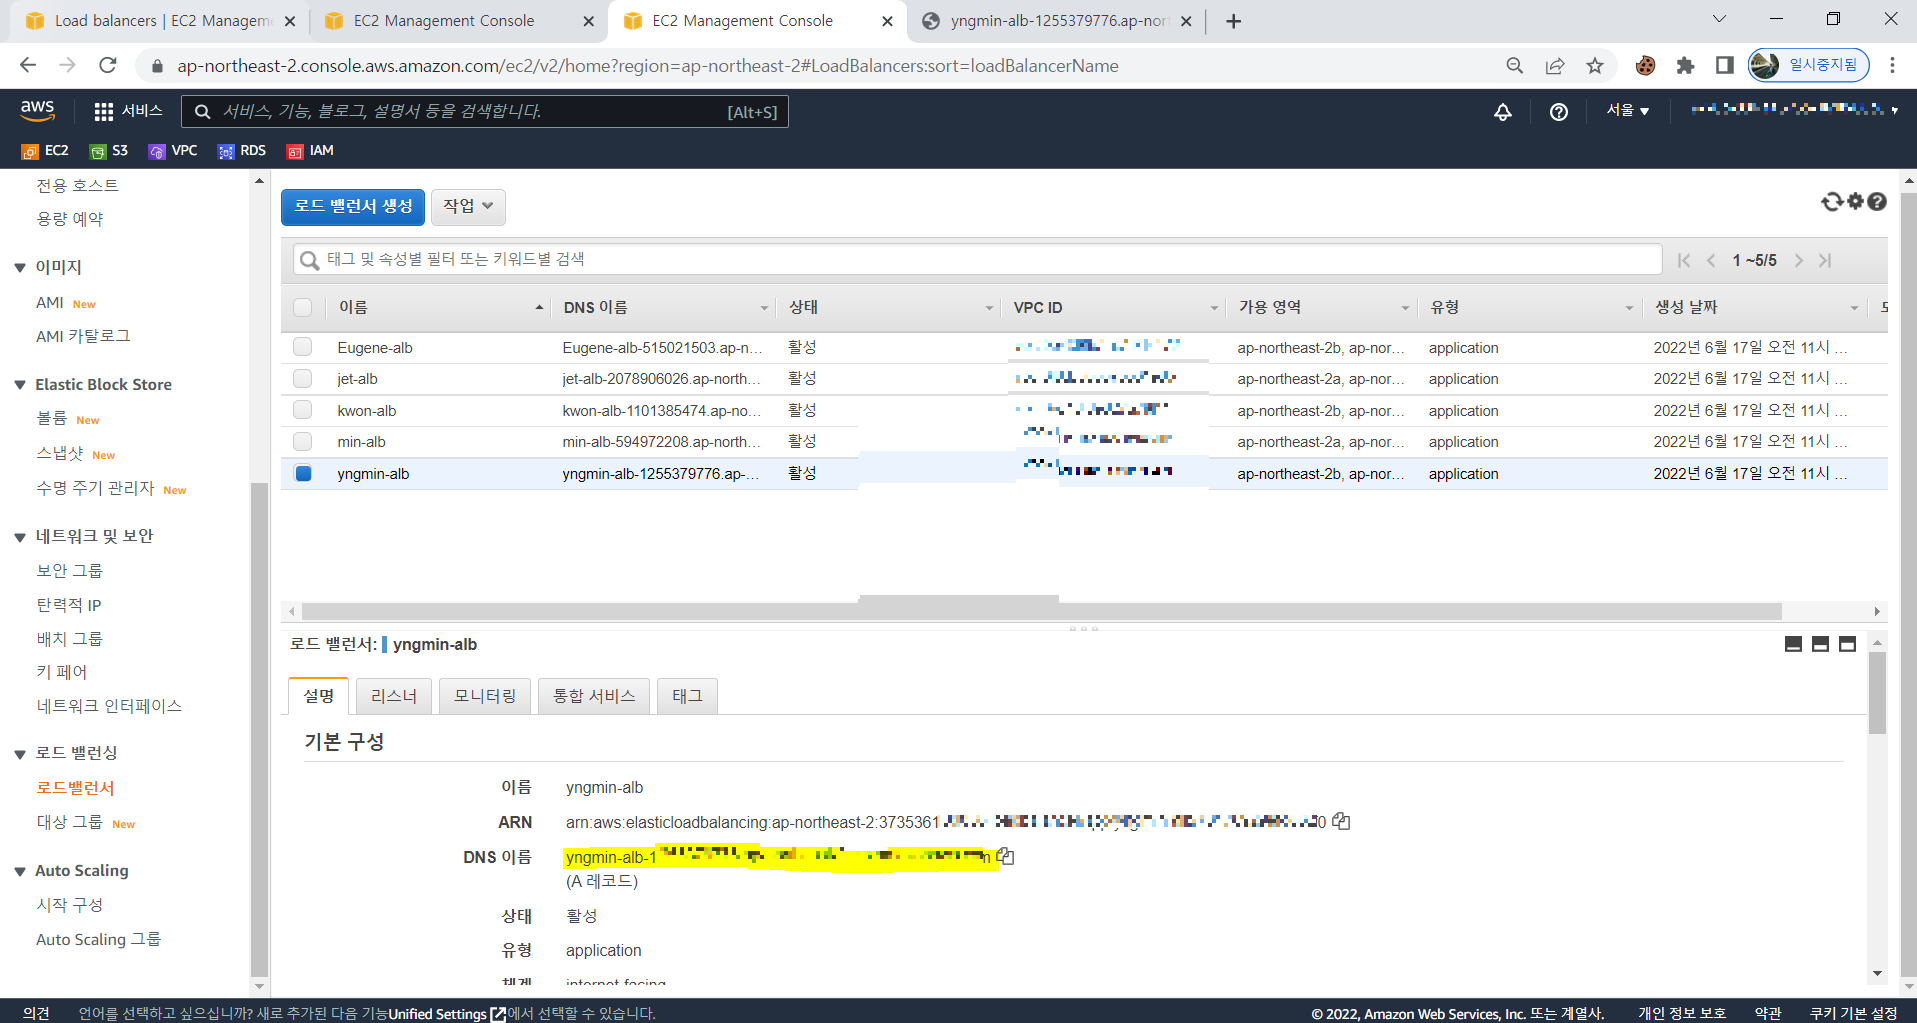Switch to the Load balancers browser tab
The width and height of the screenshot is (1917, 1023).
(x=162, y=21)
